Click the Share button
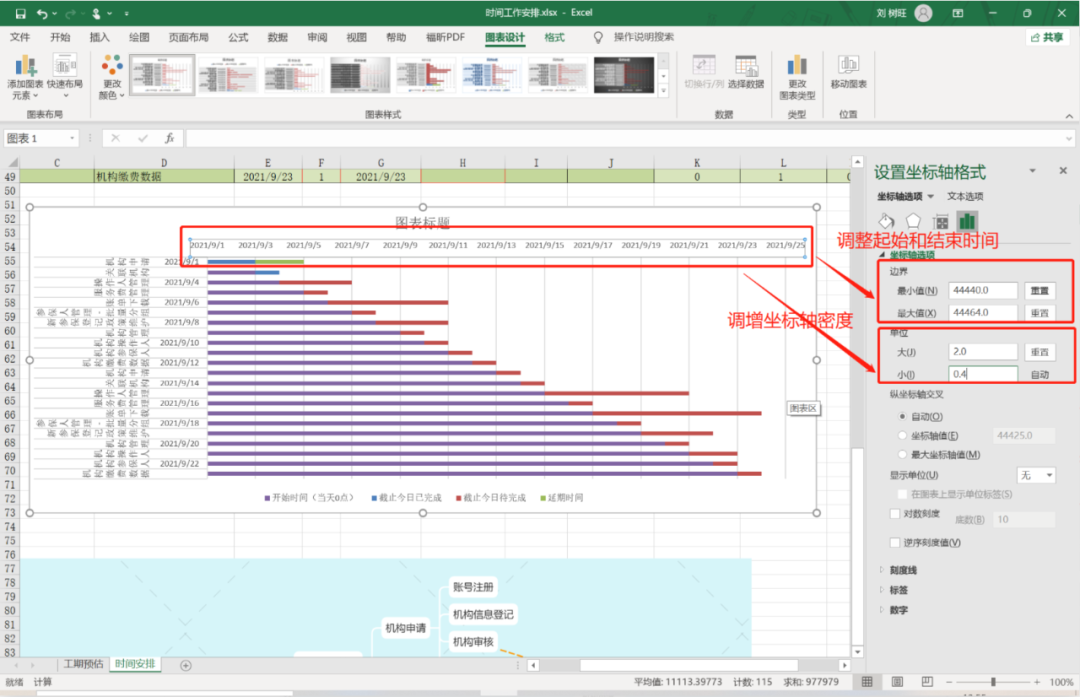The height and width of the screenshot is (697, 1080). pyautogui.click(x=1047, y=37)
